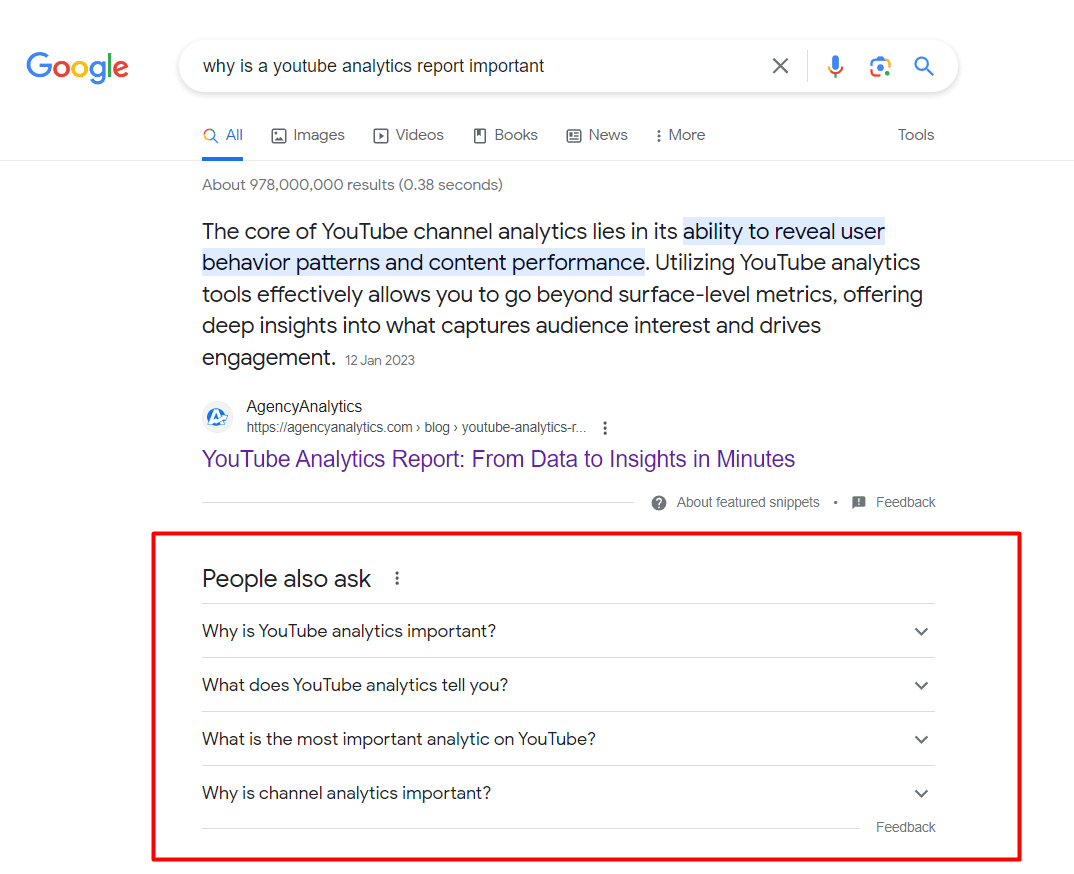Open the three-dot menu beside the AgencyAnalytics URL
Screen dimensions: 1074x874
[605, 427]
